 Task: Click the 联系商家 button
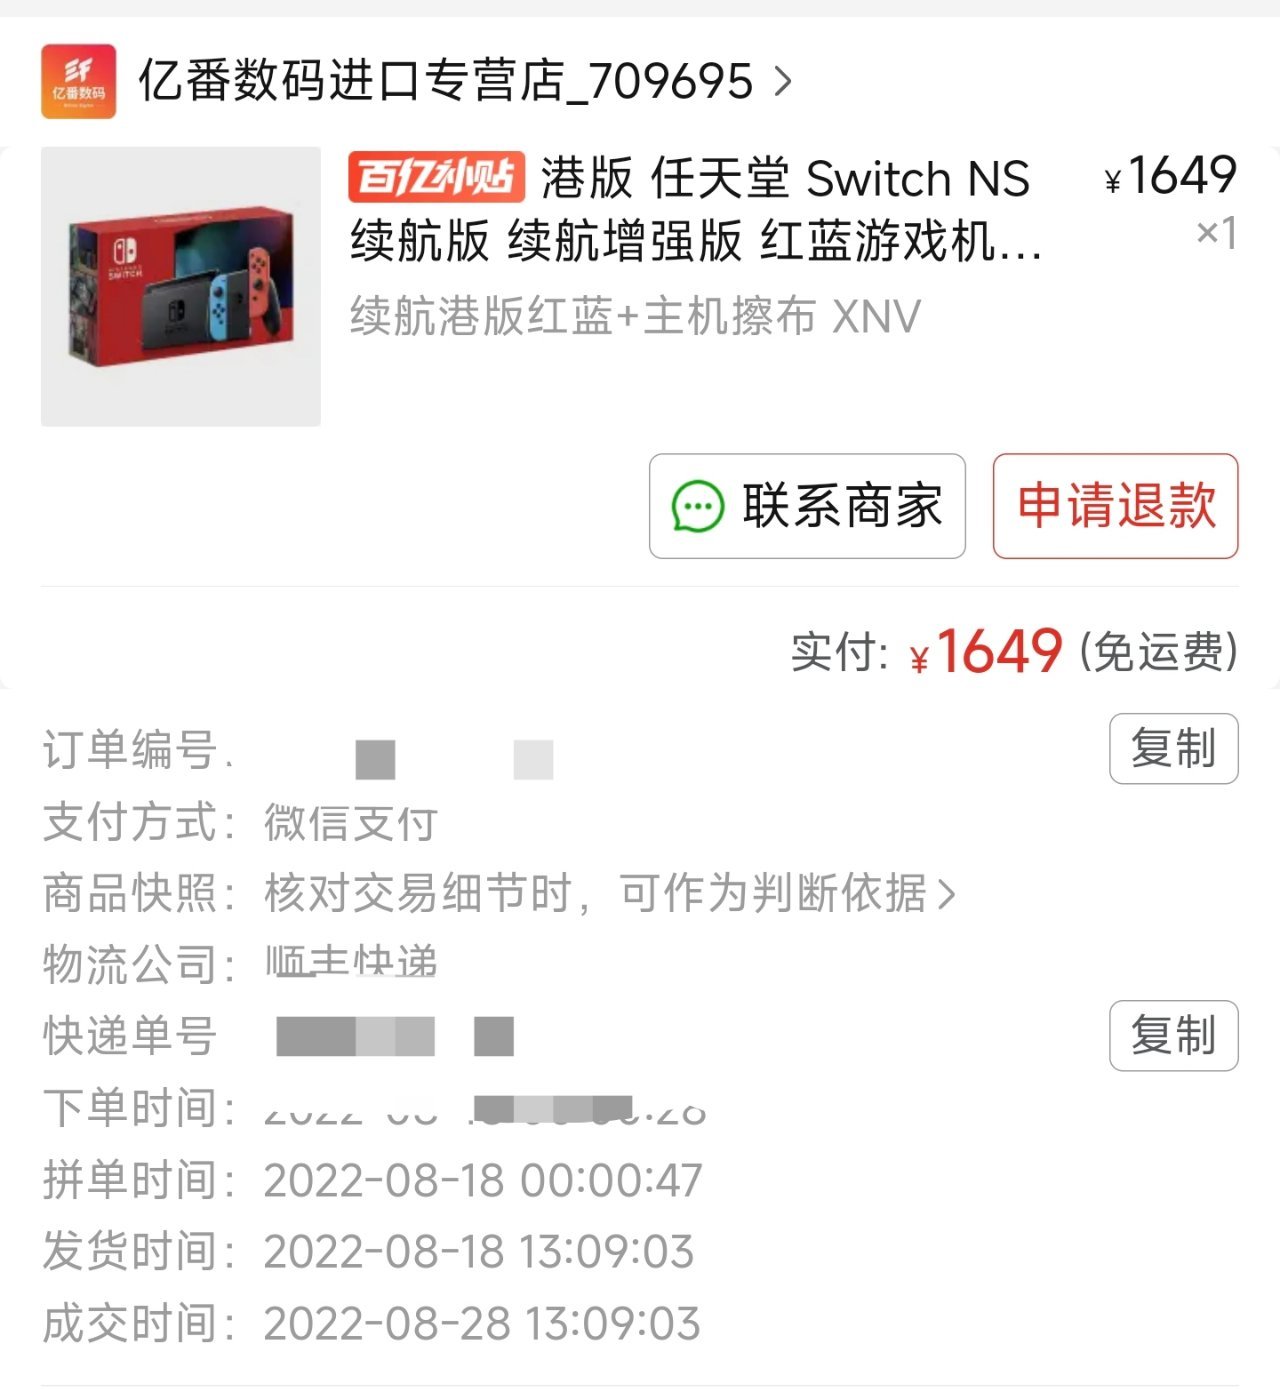807,506
